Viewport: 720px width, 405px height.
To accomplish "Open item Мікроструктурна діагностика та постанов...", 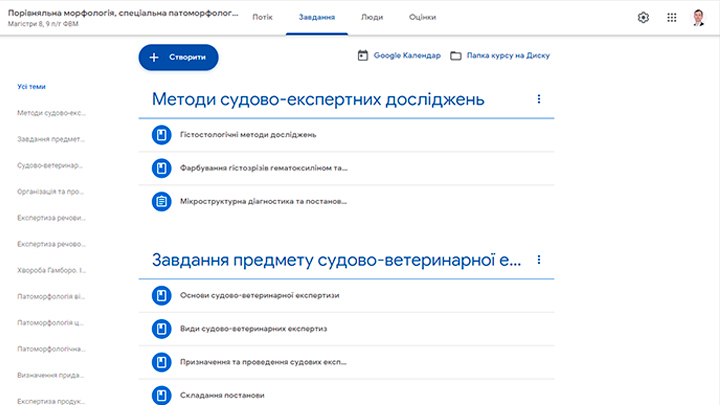I will (263, 201).
